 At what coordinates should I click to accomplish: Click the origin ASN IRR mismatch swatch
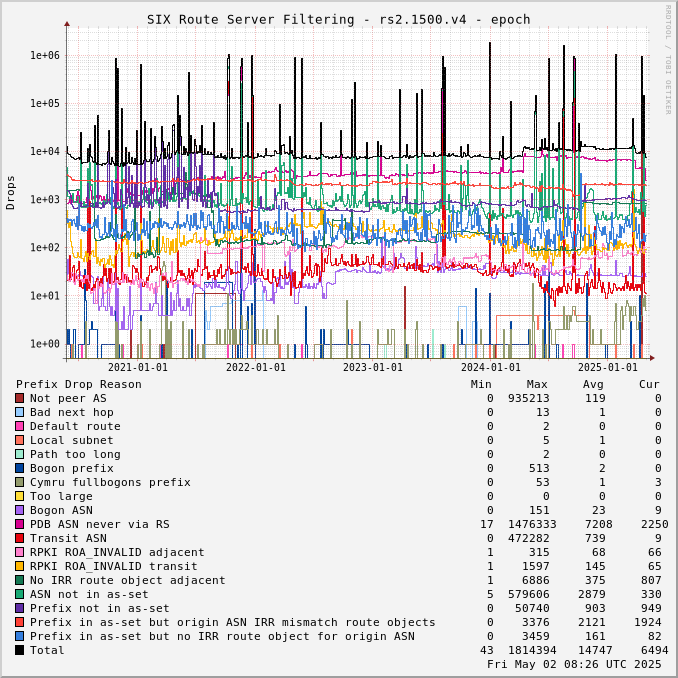click(19, 622)
